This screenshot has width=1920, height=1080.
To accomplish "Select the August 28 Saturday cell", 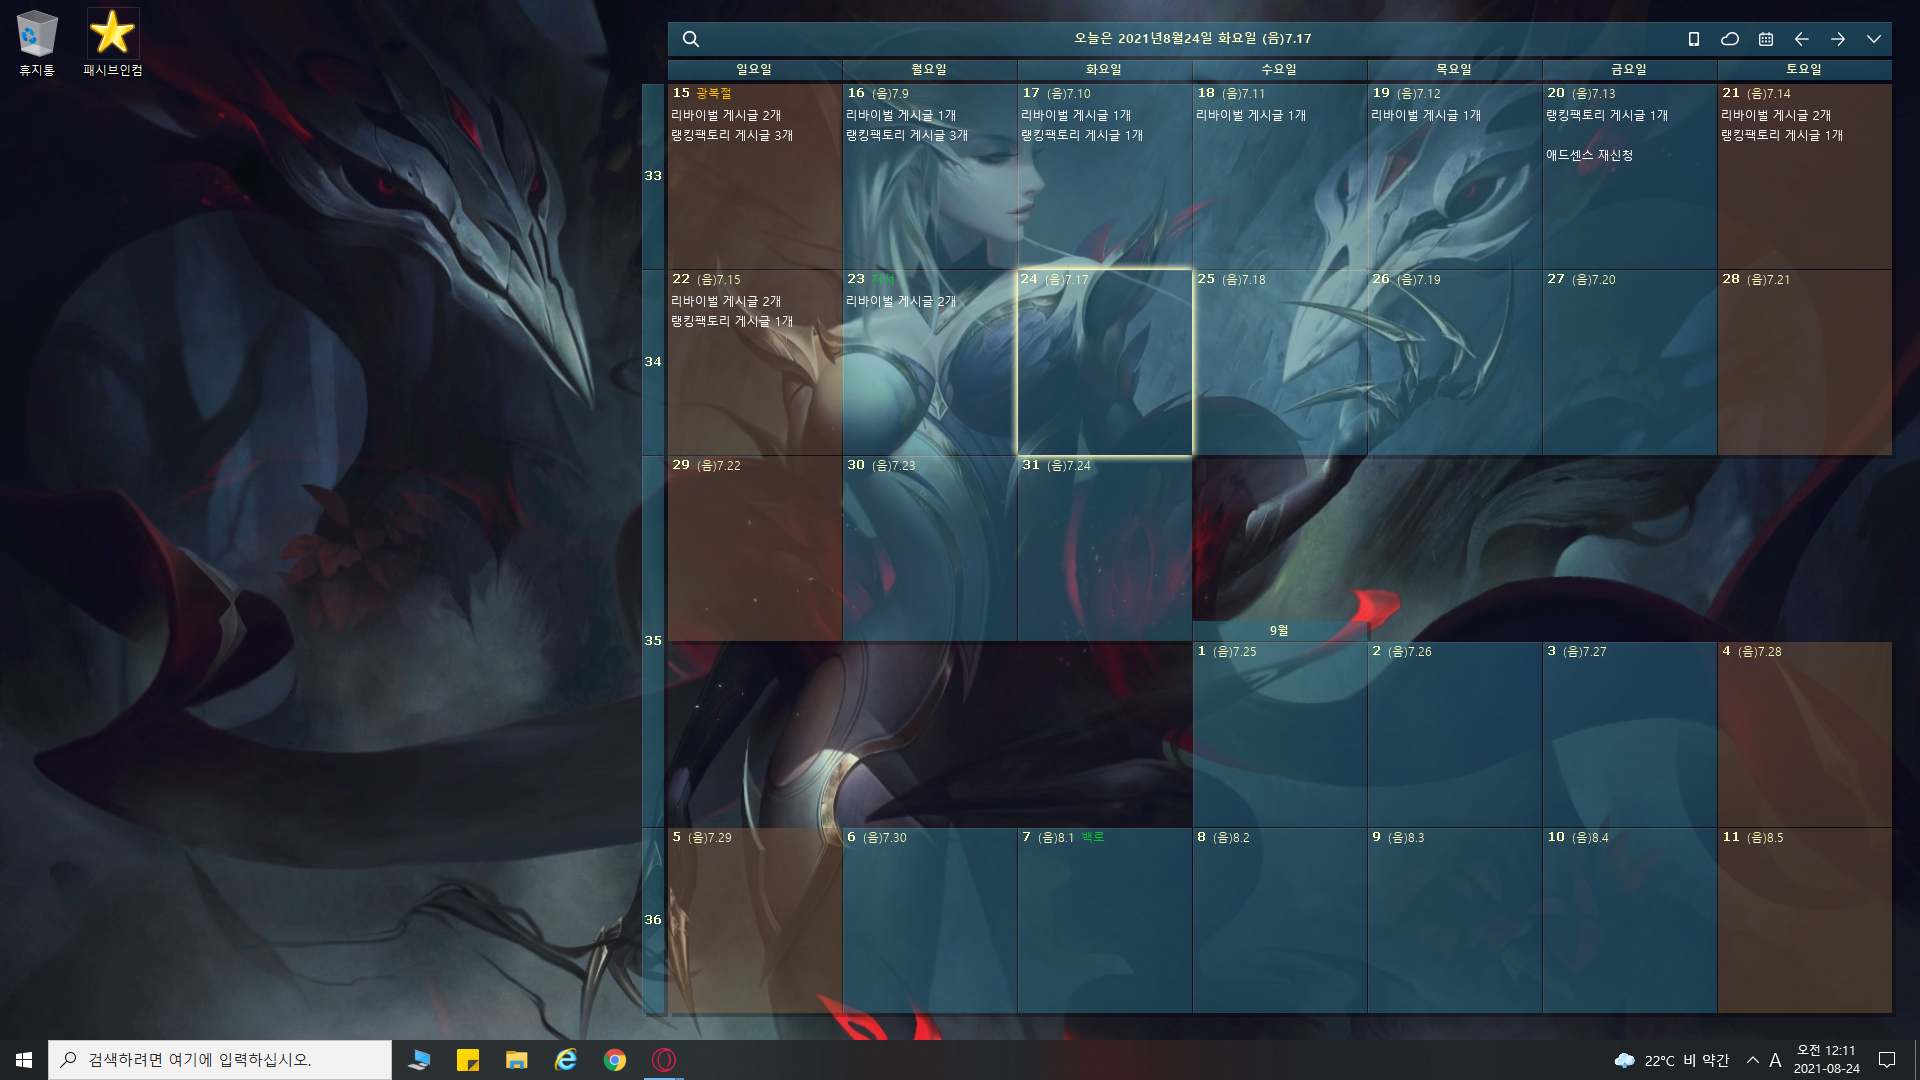I will [1804, 362].
